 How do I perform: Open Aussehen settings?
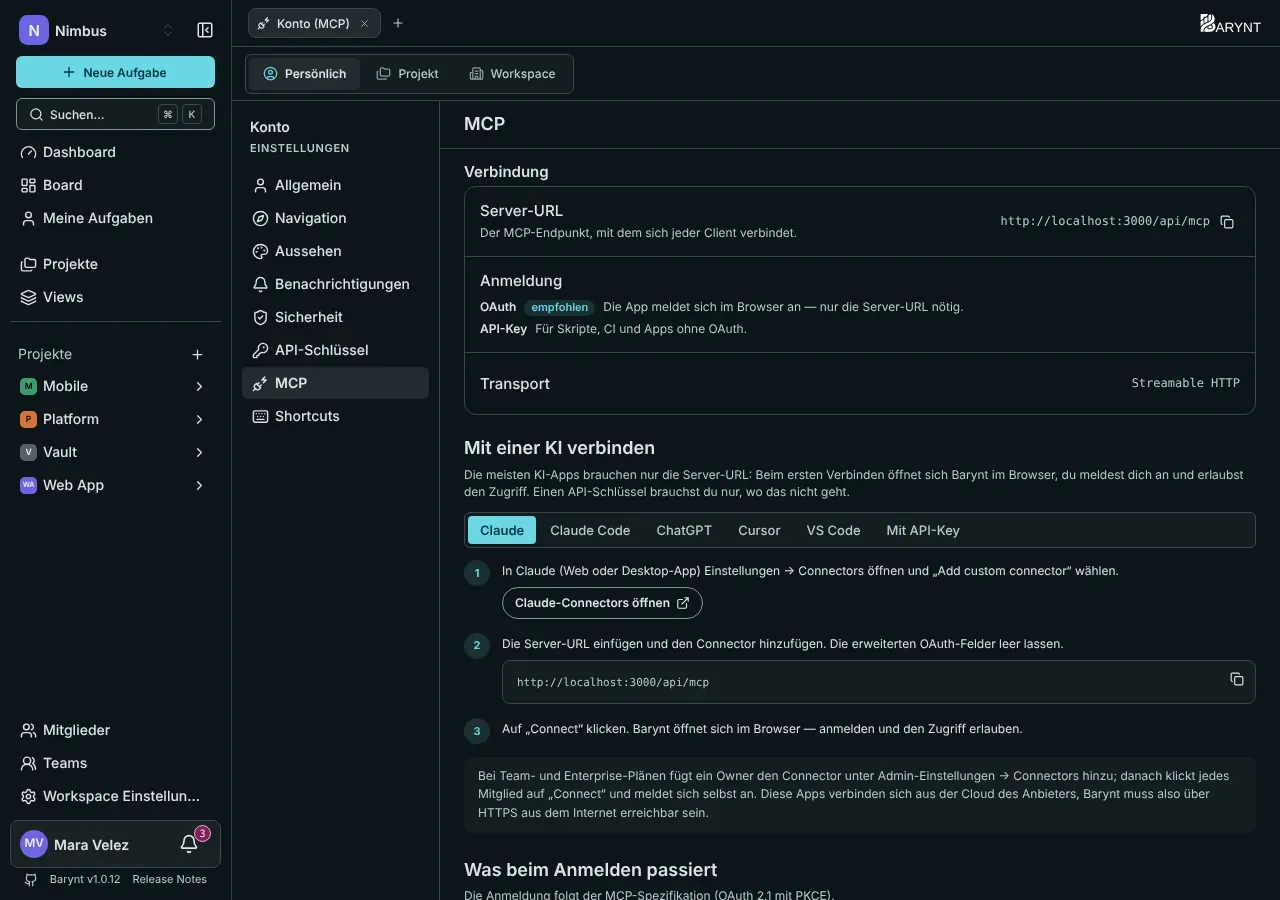tap(335, 251)
